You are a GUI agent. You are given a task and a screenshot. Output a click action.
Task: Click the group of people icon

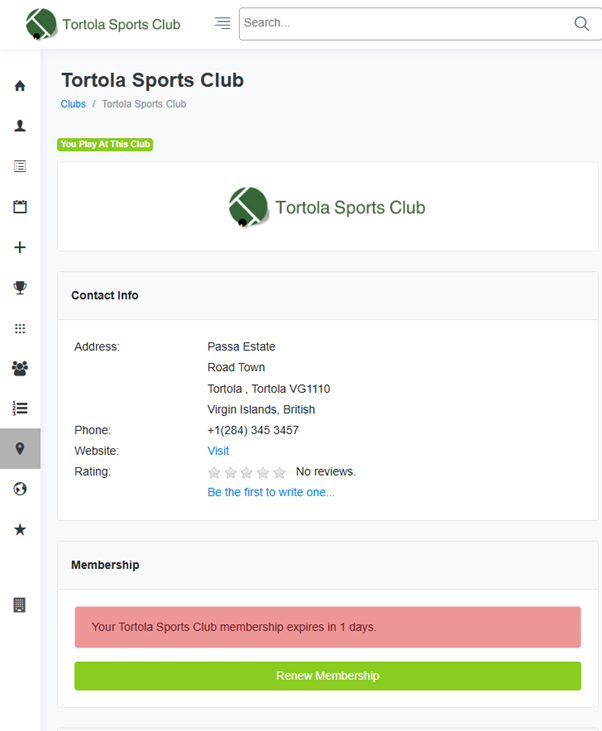(20, 368)
